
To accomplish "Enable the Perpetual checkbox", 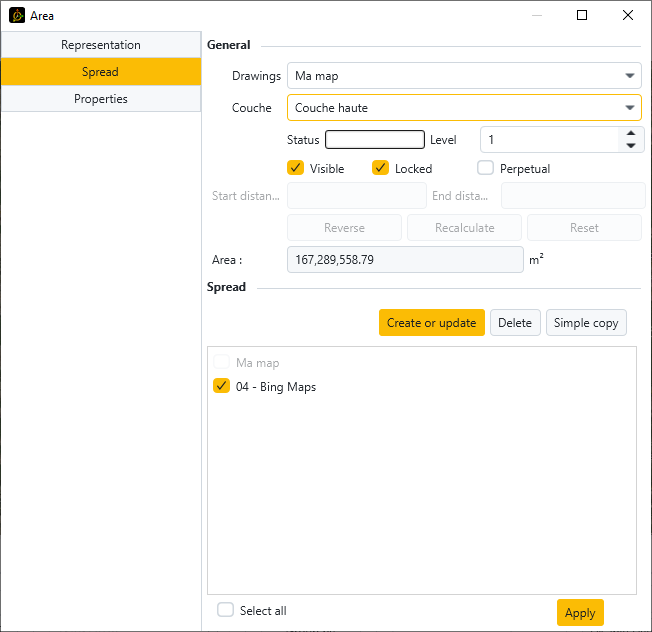I will [485, 168].
